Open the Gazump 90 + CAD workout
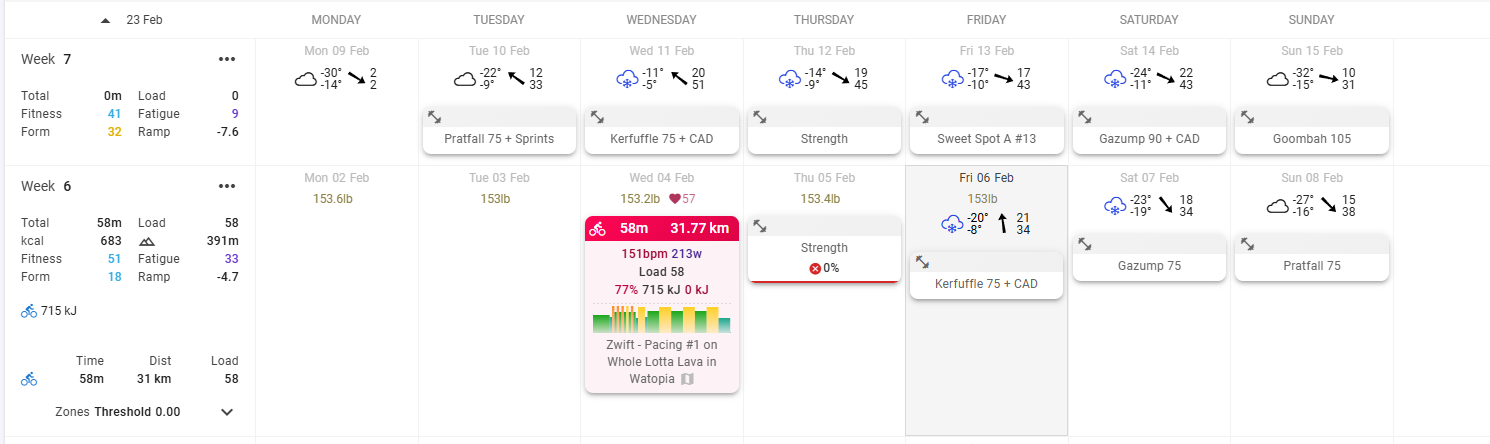This screenshot has width=1490, height=444. coord(1148,139)
